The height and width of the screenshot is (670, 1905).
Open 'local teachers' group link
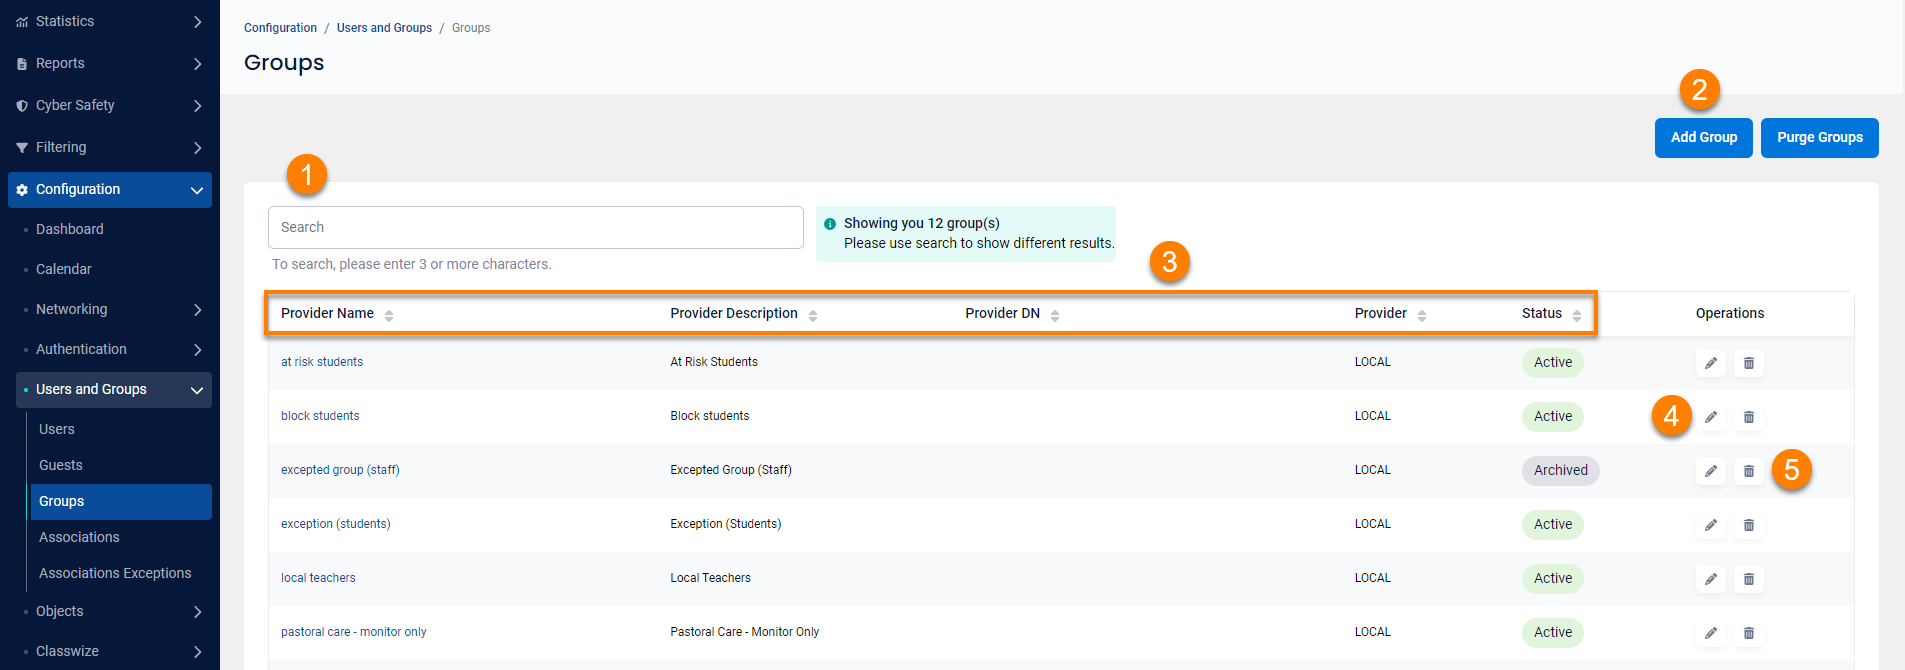click(318, 578)
